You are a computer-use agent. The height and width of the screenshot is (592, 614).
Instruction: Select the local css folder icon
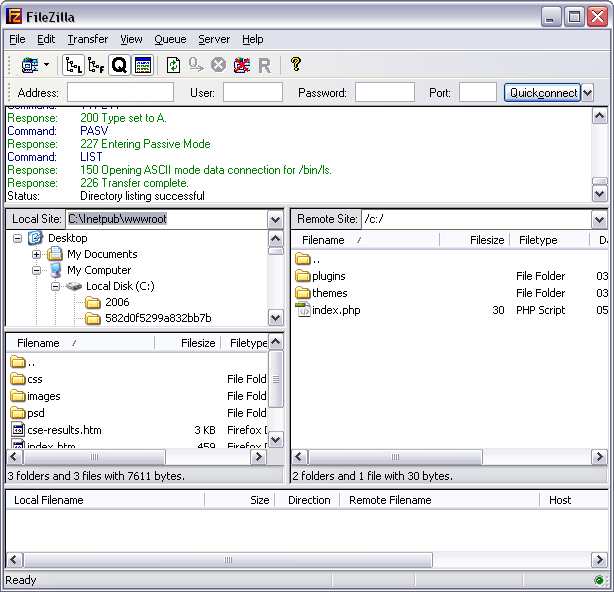18,379
